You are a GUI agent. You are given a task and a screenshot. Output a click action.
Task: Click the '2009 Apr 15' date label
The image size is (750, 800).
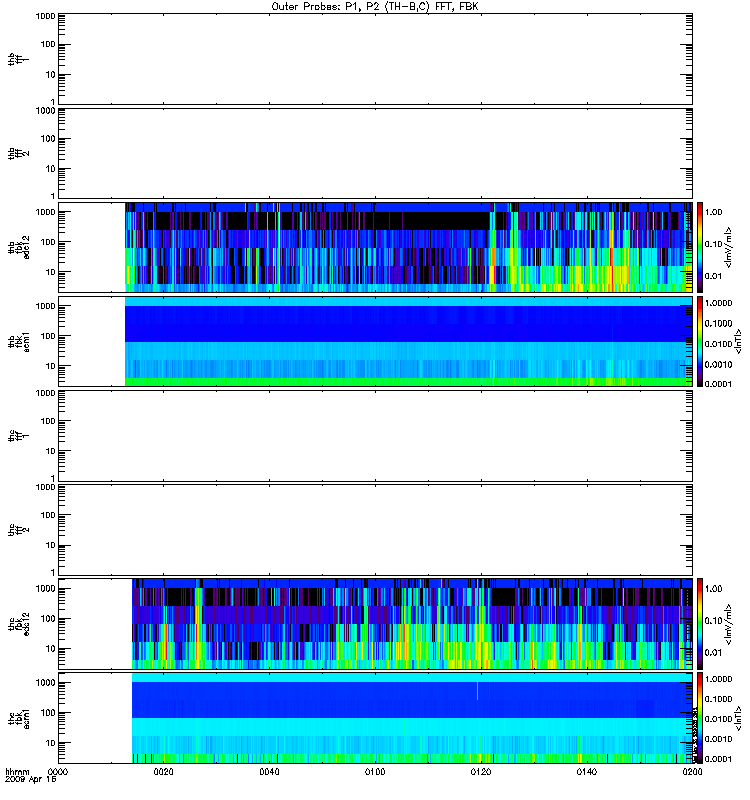point(31,780)
